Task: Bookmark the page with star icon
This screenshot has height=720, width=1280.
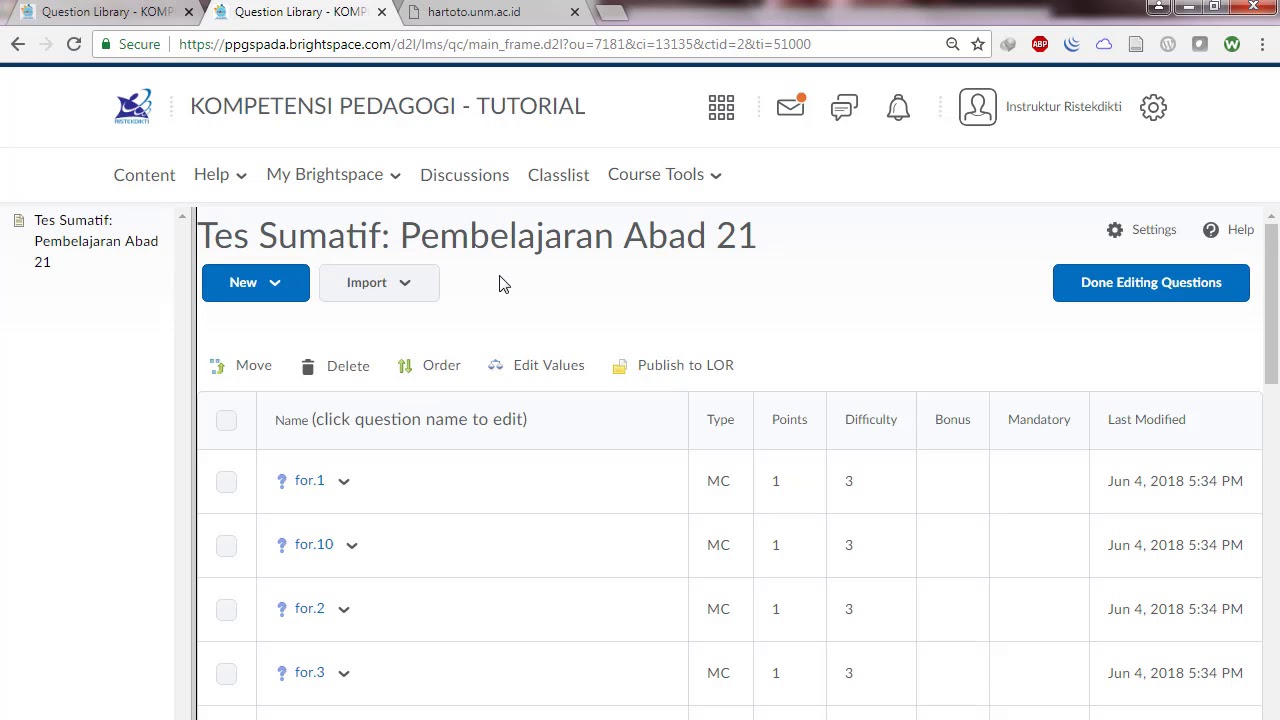Action: pyautogui.click(x=978, y=44)
